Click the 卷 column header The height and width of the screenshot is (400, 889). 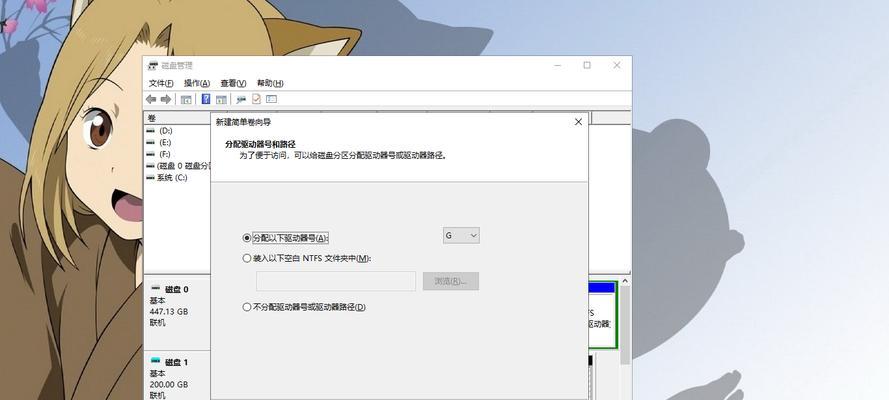coord(177,118)
